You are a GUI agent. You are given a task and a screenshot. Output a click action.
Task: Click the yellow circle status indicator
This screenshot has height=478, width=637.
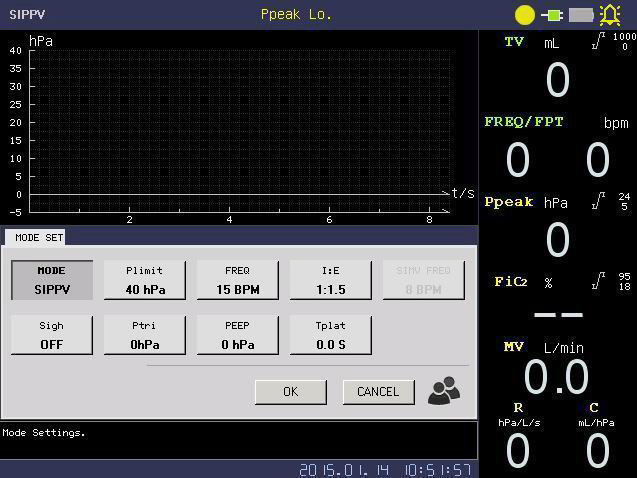[x=524, y=15]
